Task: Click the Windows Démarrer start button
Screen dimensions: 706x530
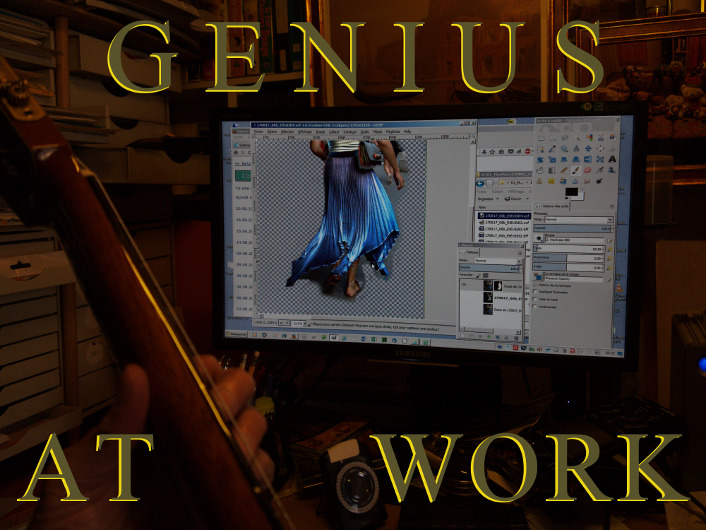Action: click(236, 334)
